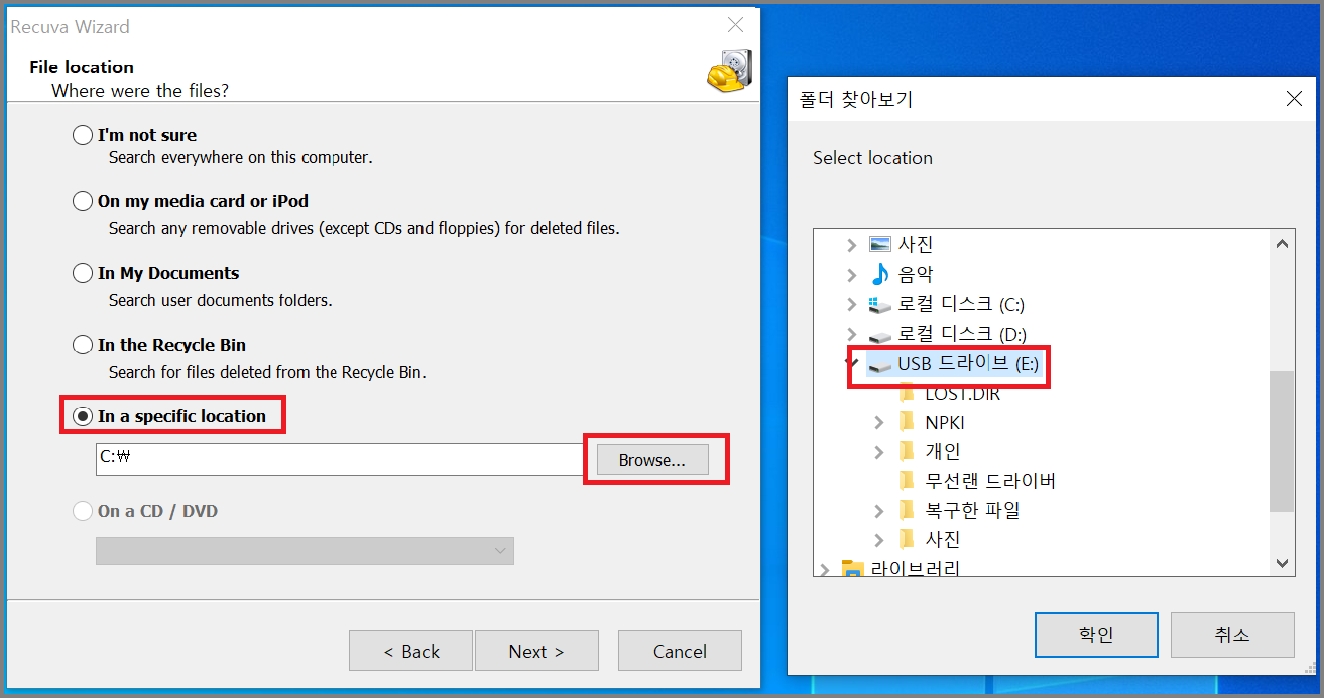Click the USB 드라이브 (E:) drive icon

click(x=880, y=365)
